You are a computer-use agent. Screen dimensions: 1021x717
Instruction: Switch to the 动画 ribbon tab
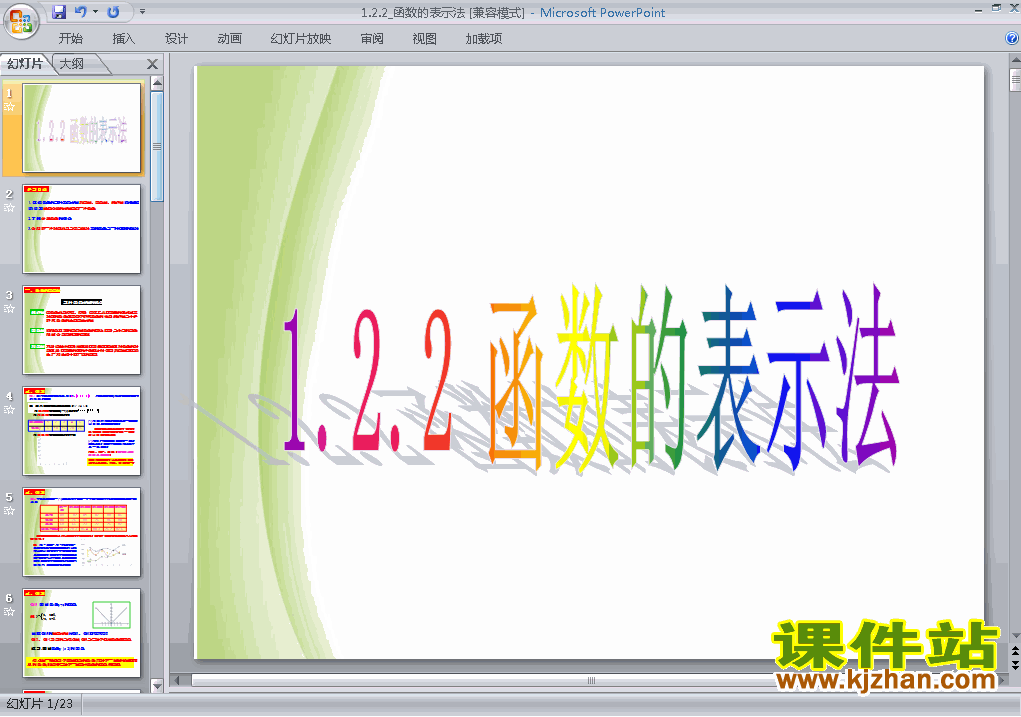click(230, 39)
